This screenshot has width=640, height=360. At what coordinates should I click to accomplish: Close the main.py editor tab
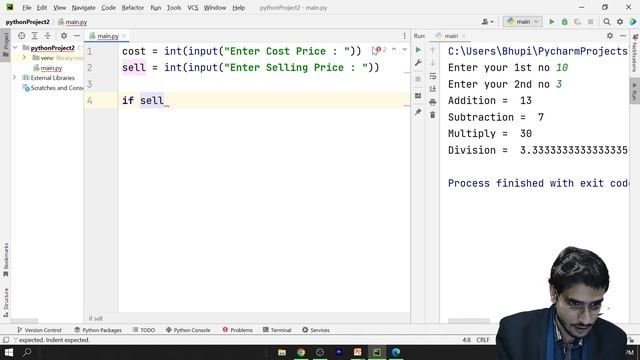124,36
